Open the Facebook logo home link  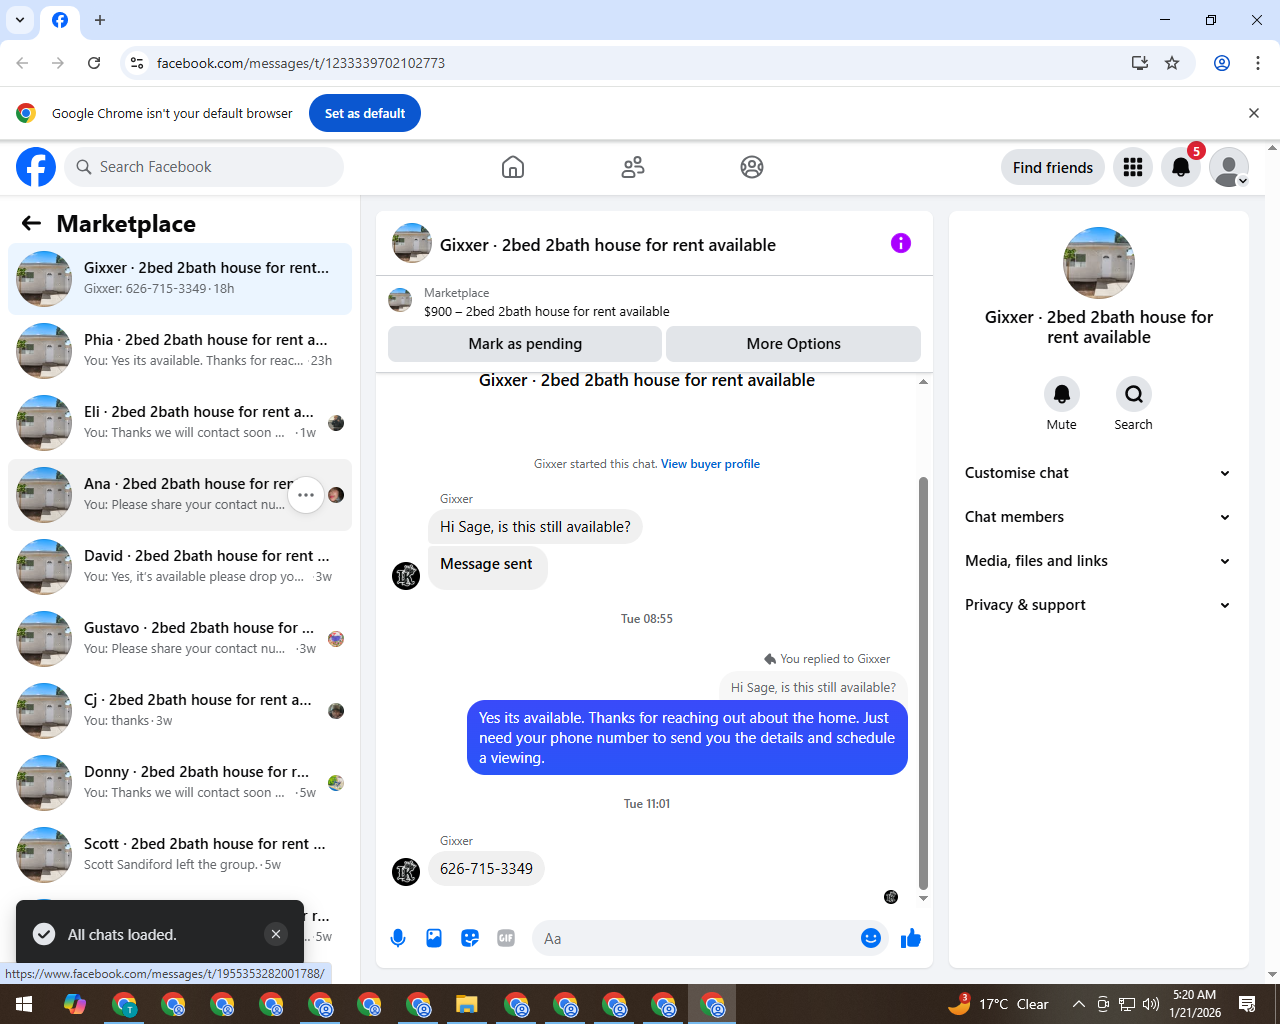click(x=36, y=167)
